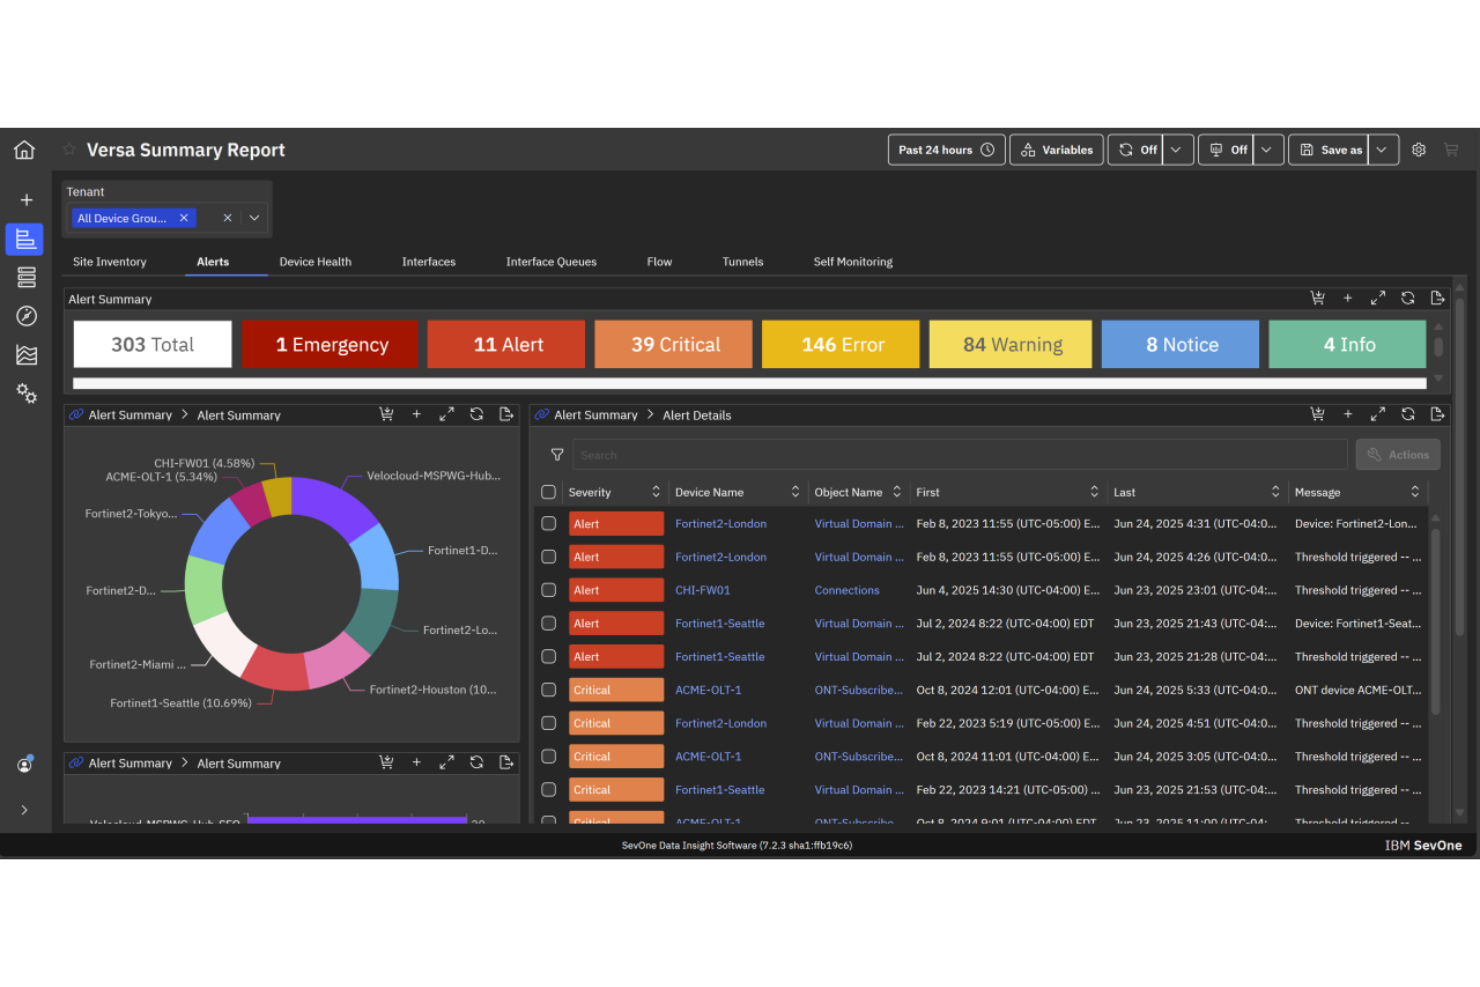Viewport: 1480px width, 987px height.
Task: Select the 8 Notice blue tile
Action: click(x=1181, y=345)
